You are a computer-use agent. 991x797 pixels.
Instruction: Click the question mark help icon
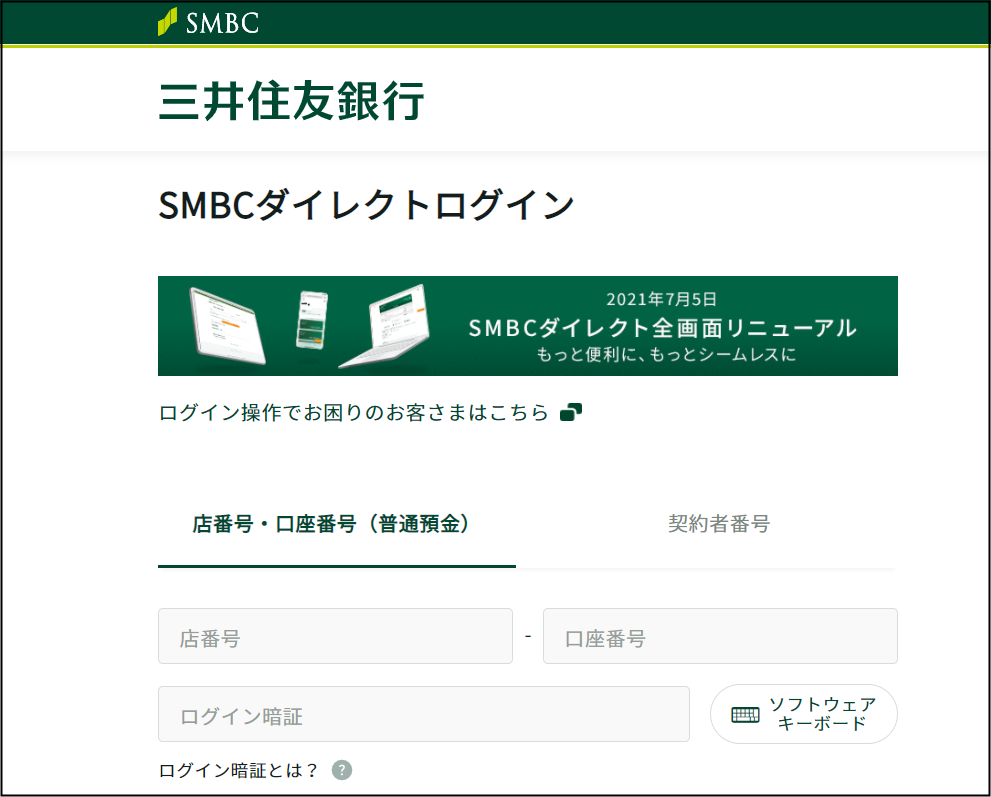(x=342, y=770)
